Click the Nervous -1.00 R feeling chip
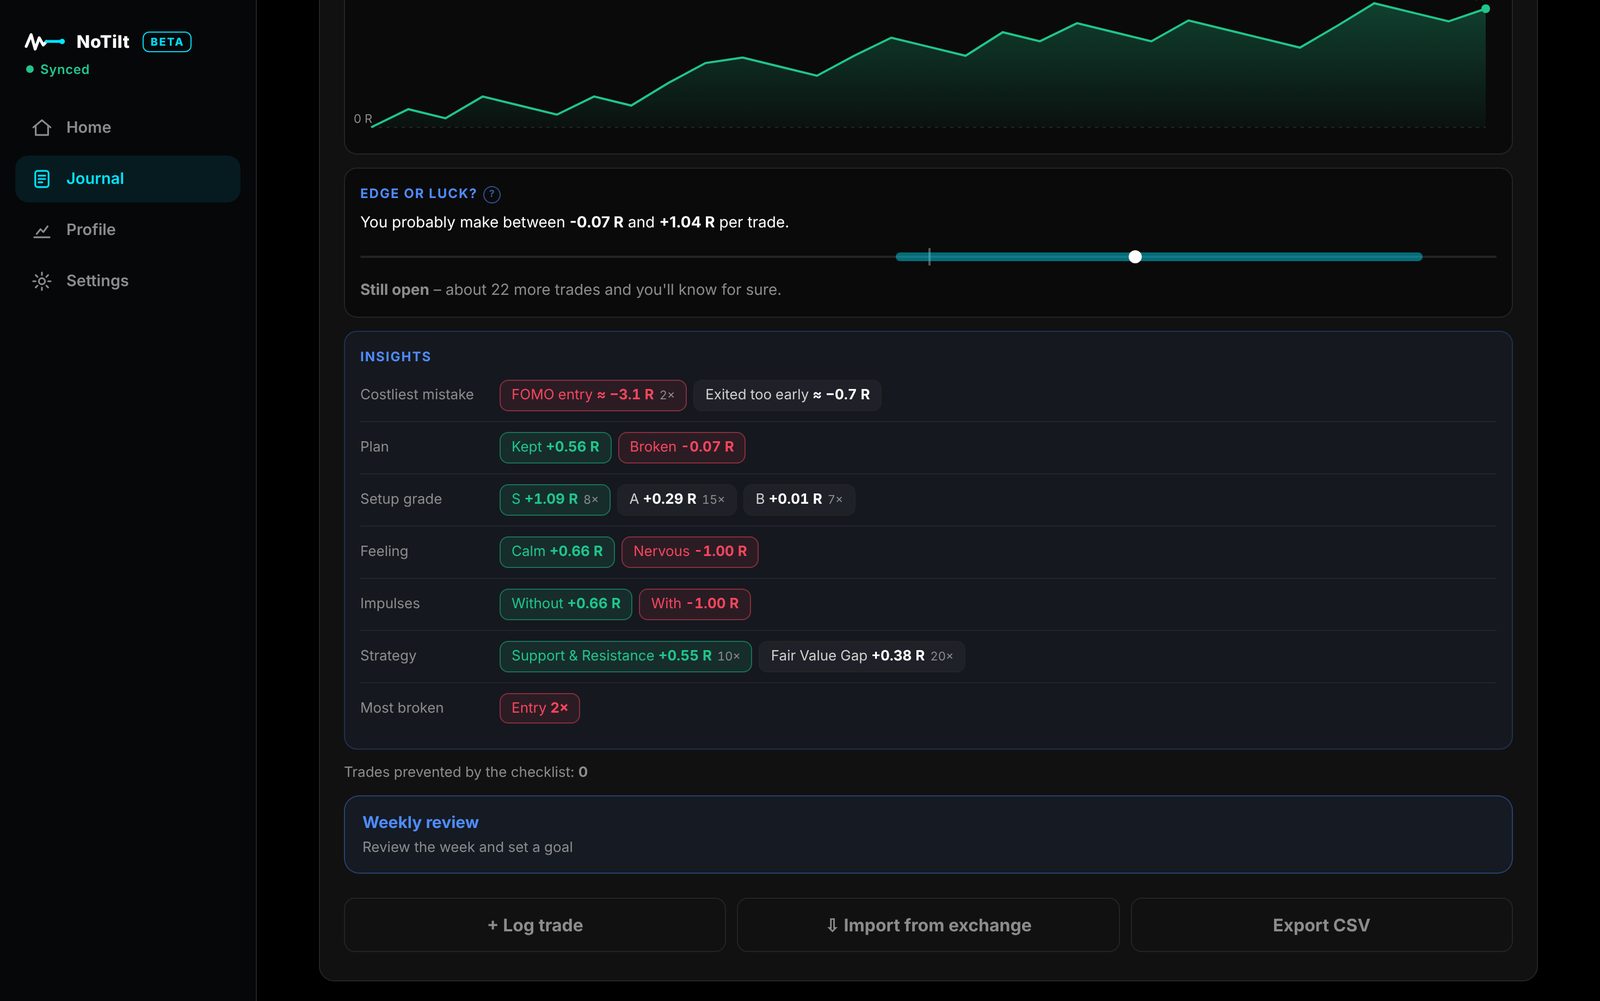Image resolution: width=1600 pixels, height=1001 pixels. coord(690,551)
